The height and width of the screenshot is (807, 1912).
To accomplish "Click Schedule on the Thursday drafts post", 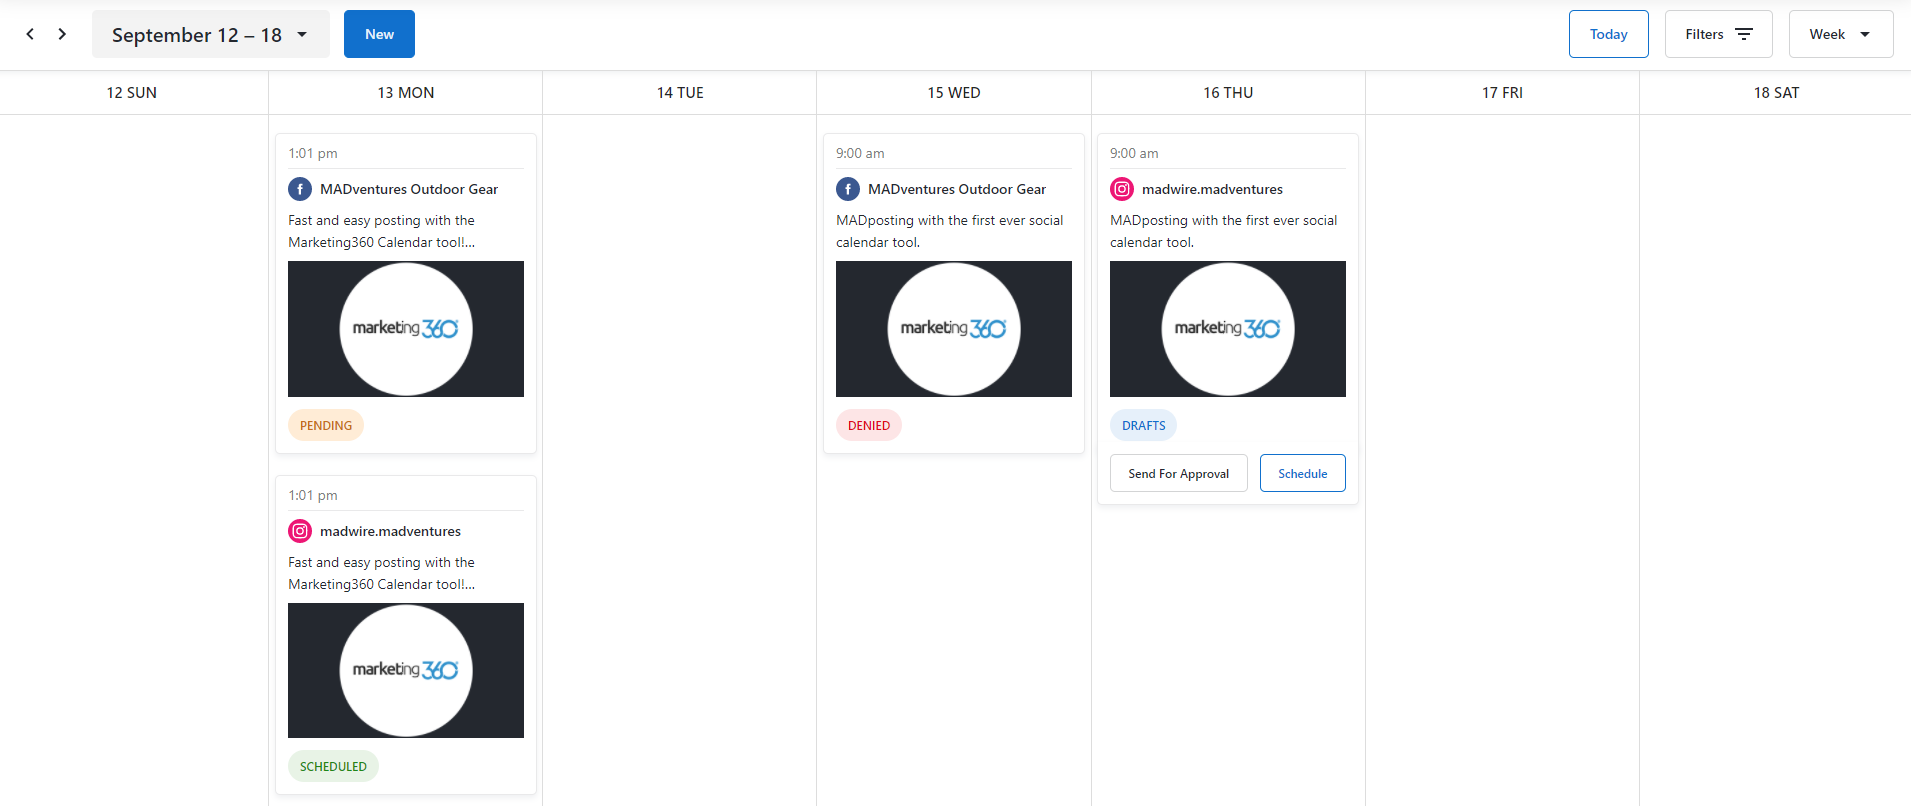I will [x=1303, y=473].
